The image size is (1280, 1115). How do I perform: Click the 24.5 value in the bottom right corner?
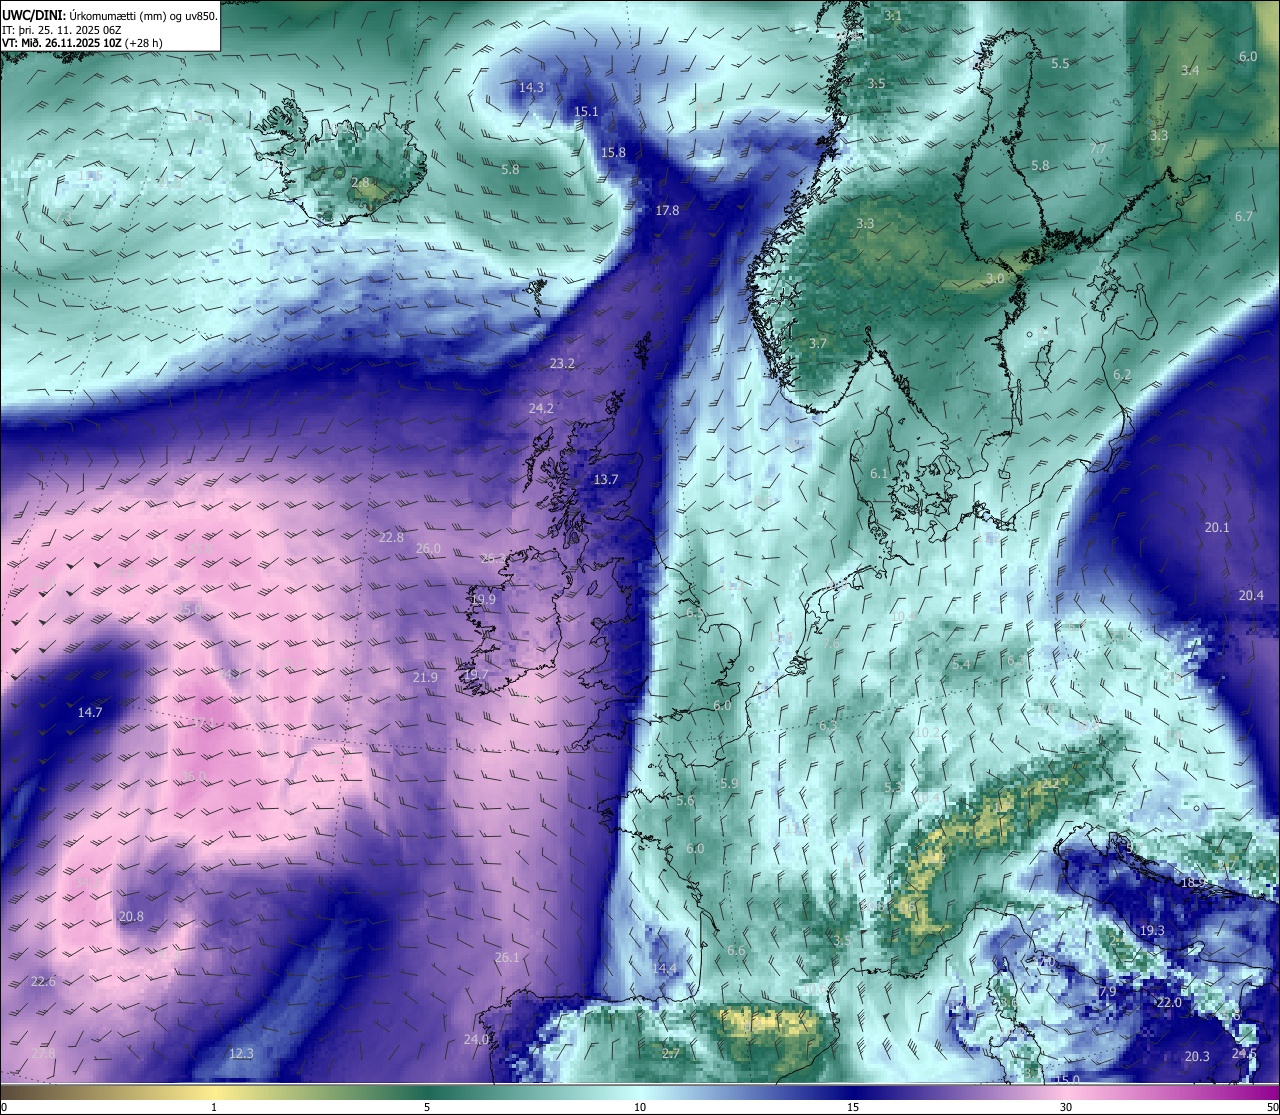pos(1244,1053)
